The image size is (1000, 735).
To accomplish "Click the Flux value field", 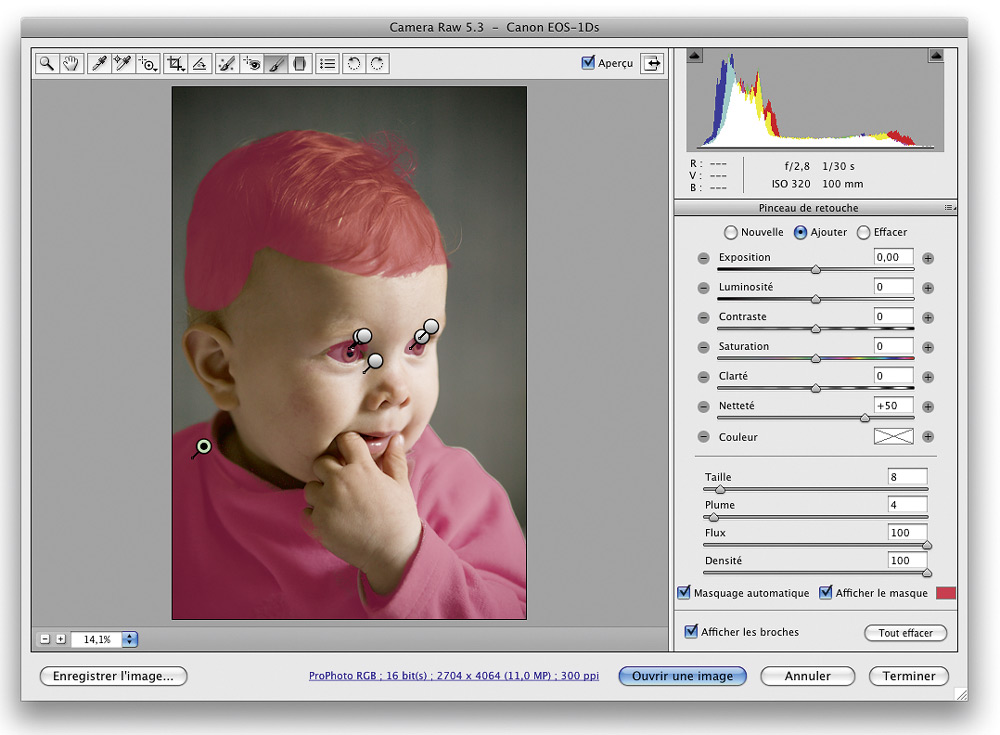I will pyautogui.click(x=908, y=533).
